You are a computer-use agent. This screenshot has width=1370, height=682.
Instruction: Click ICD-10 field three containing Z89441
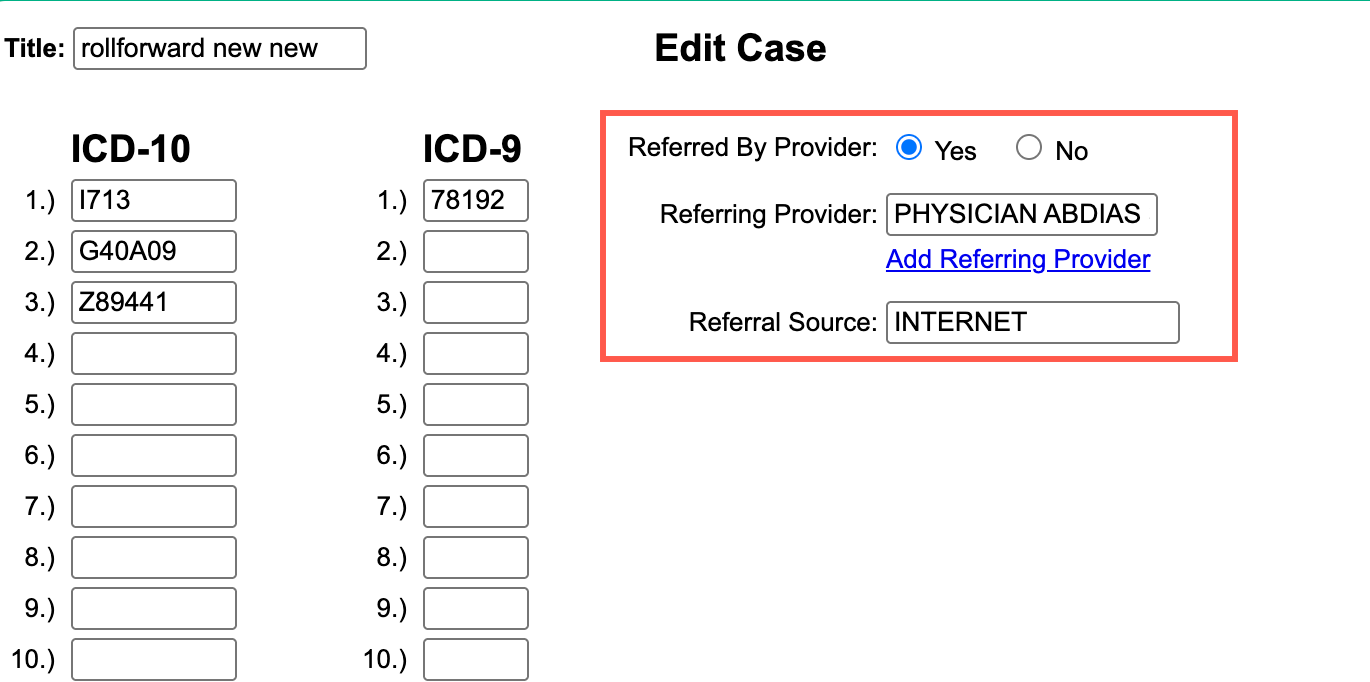[x=153, y=302]
